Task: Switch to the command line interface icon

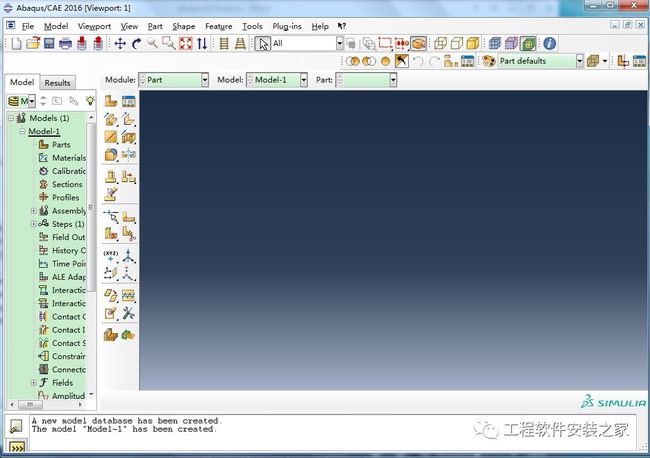Action: [x=17, y=448]
